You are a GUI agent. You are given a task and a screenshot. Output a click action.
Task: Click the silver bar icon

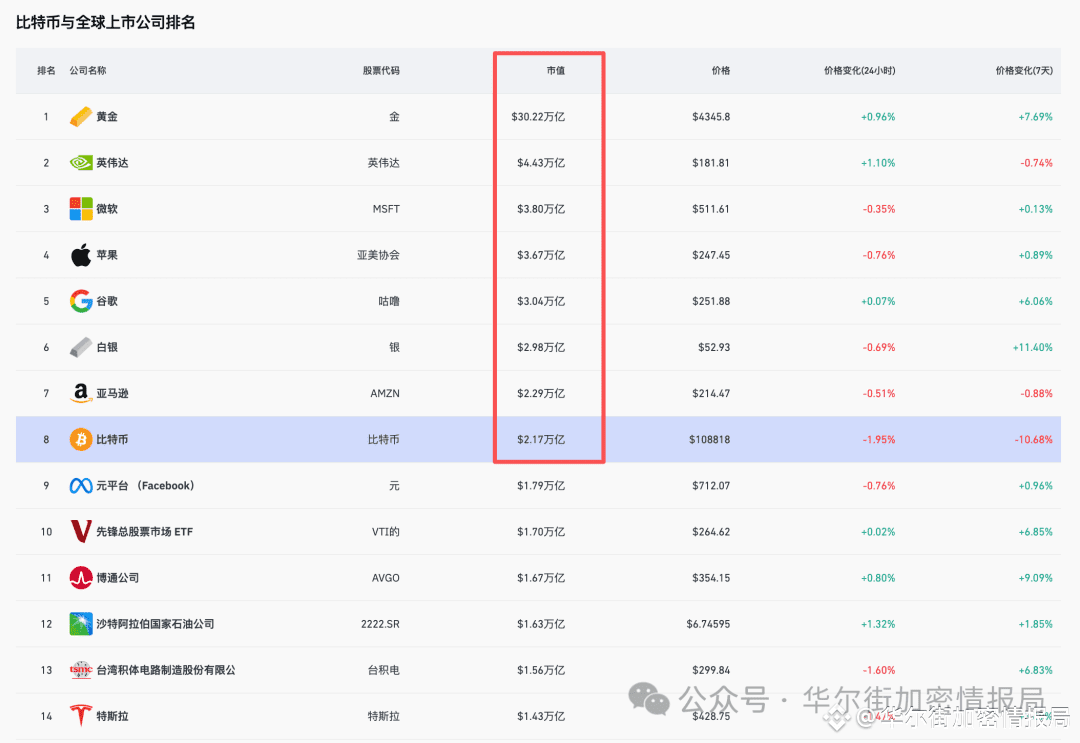pos(81,347)
